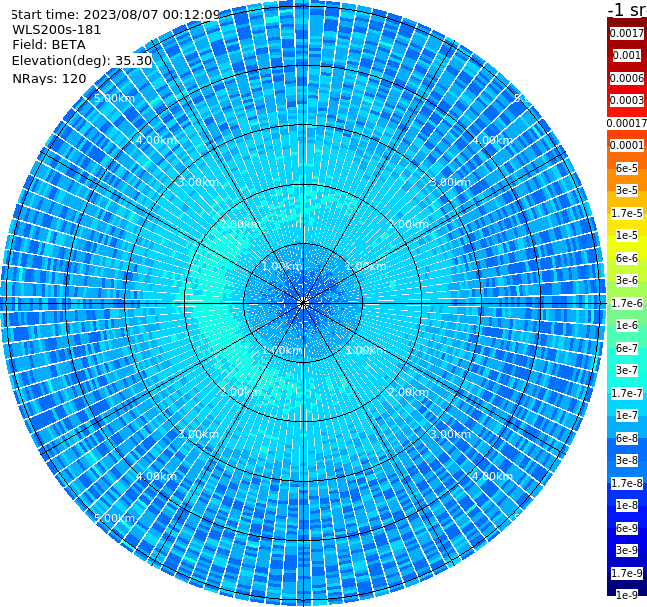Screen dimensions: 647x607
Task: Click the 'Field: BETA' label
Action: (x=49, y=45)
